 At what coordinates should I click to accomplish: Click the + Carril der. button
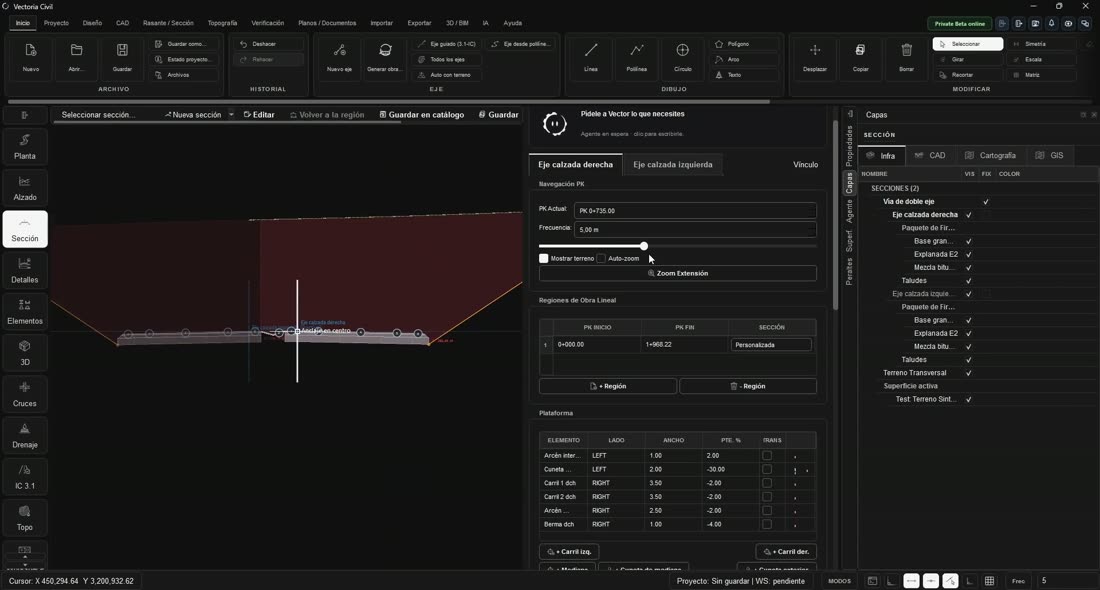786,551
